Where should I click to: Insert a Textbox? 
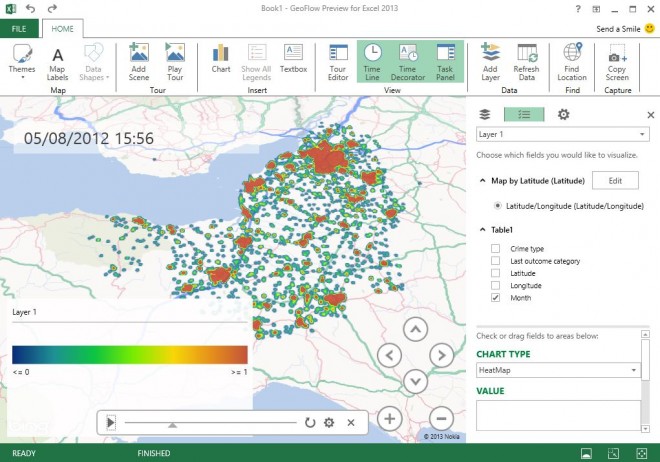[293, 59]
